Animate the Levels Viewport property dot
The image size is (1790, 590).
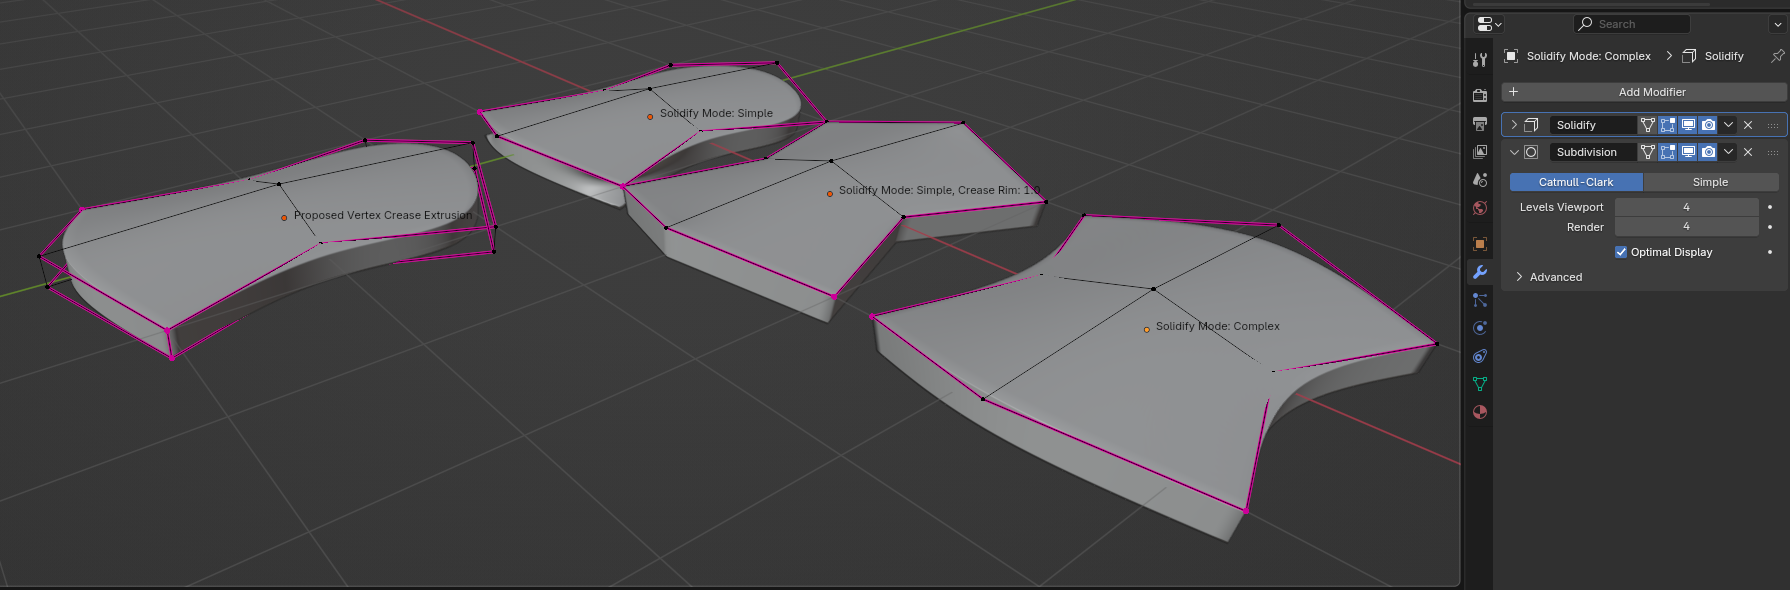point(1770,207)
